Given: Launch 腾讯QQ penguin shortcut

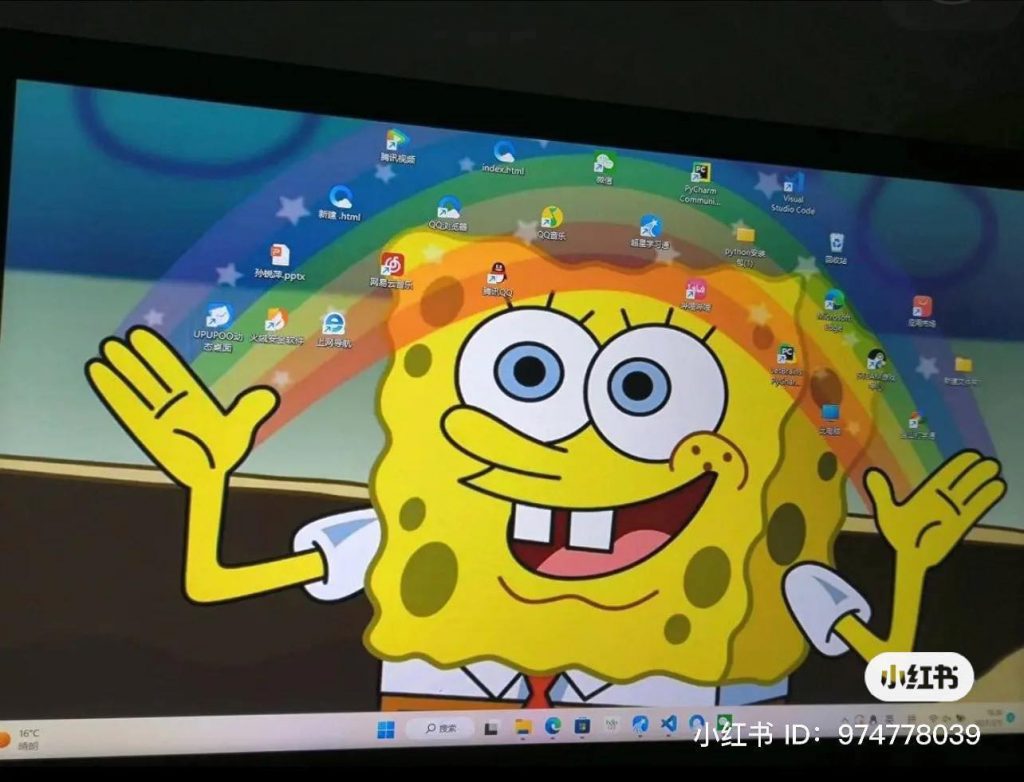Looking at the screenshot, I should point(497,274).
